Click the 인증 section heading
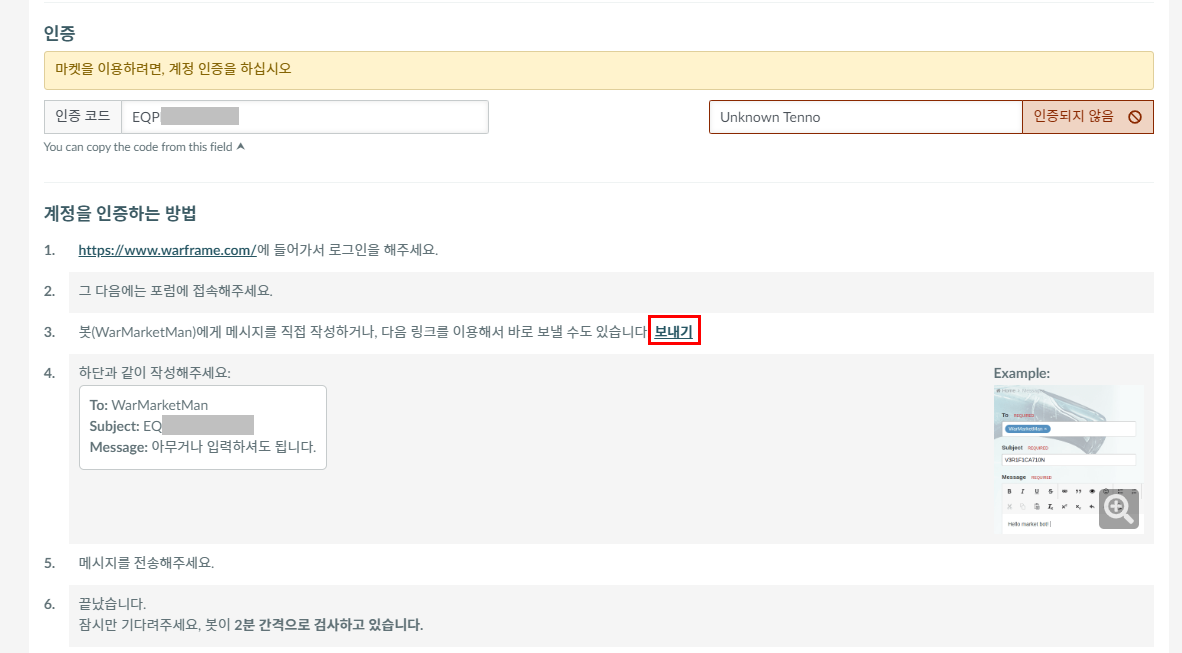This screenshot has height=653, width=1182. point(60,33)
